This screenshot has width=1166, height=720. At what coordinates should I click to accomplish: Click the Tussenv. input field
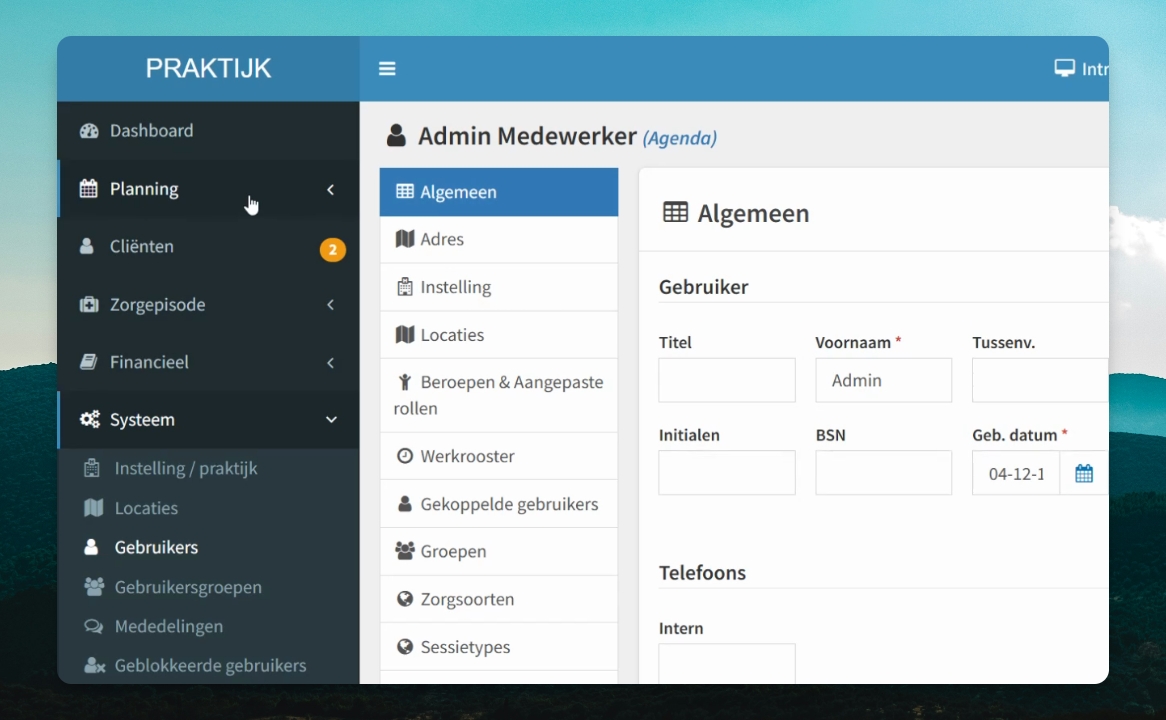tap(1040, 380)
